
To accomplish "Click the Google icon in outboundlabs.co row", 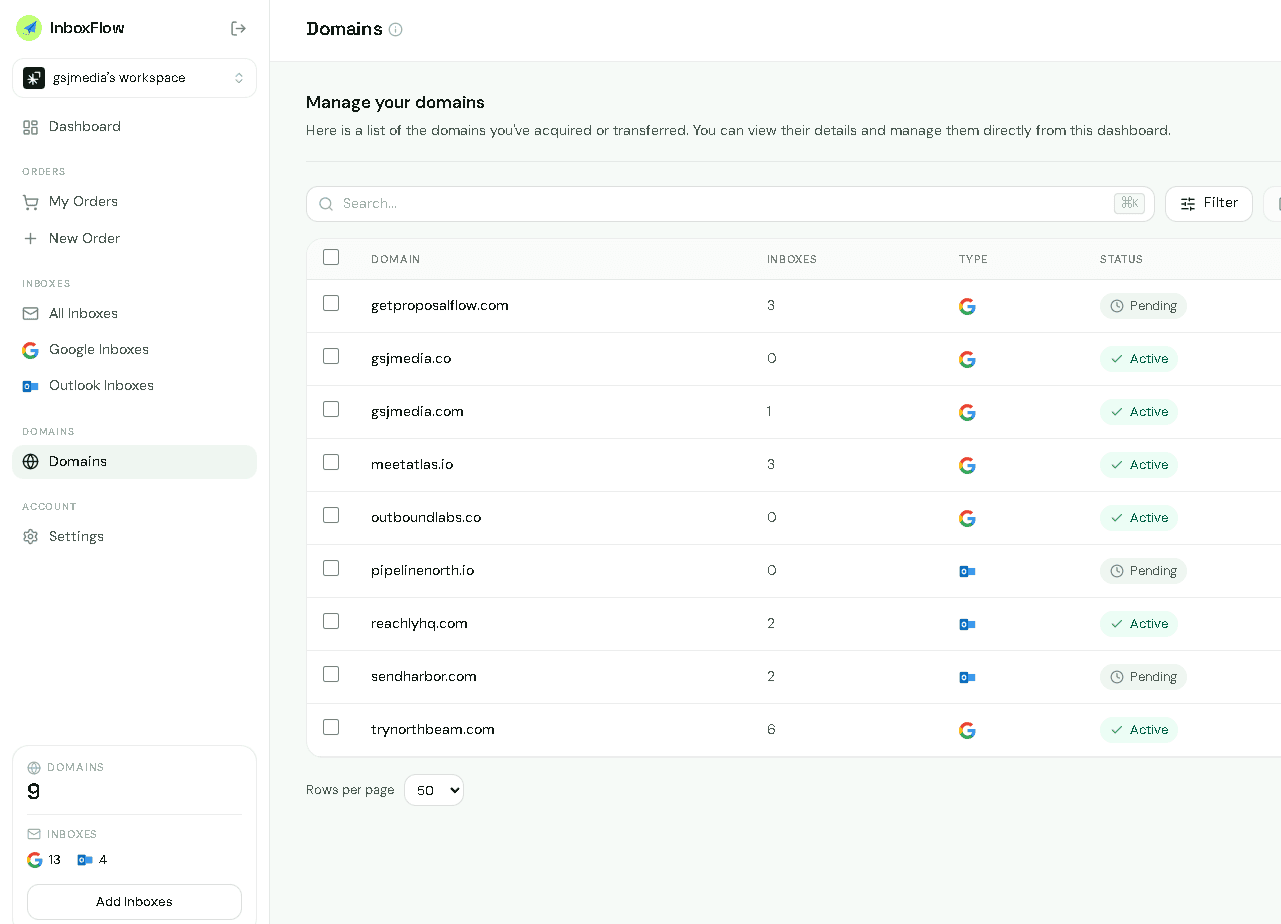I will (x=967, y=518).
